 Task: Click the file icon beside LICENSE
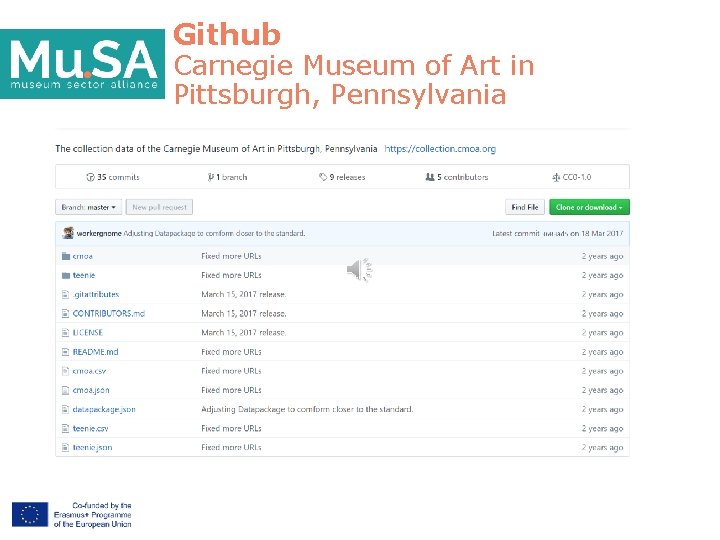[65, 332]
